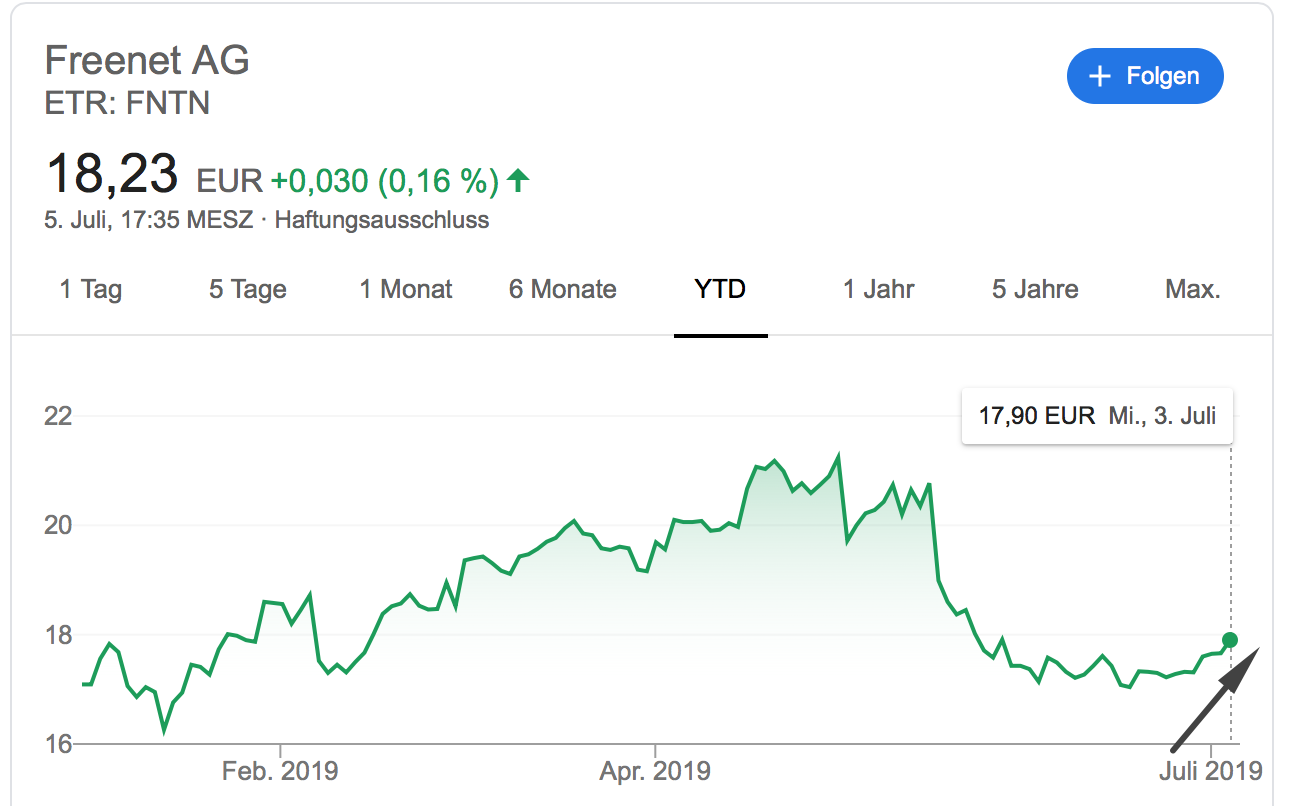Click the Apr. 2019 axis label
The image size is (1290, 806).
point(655,771)
